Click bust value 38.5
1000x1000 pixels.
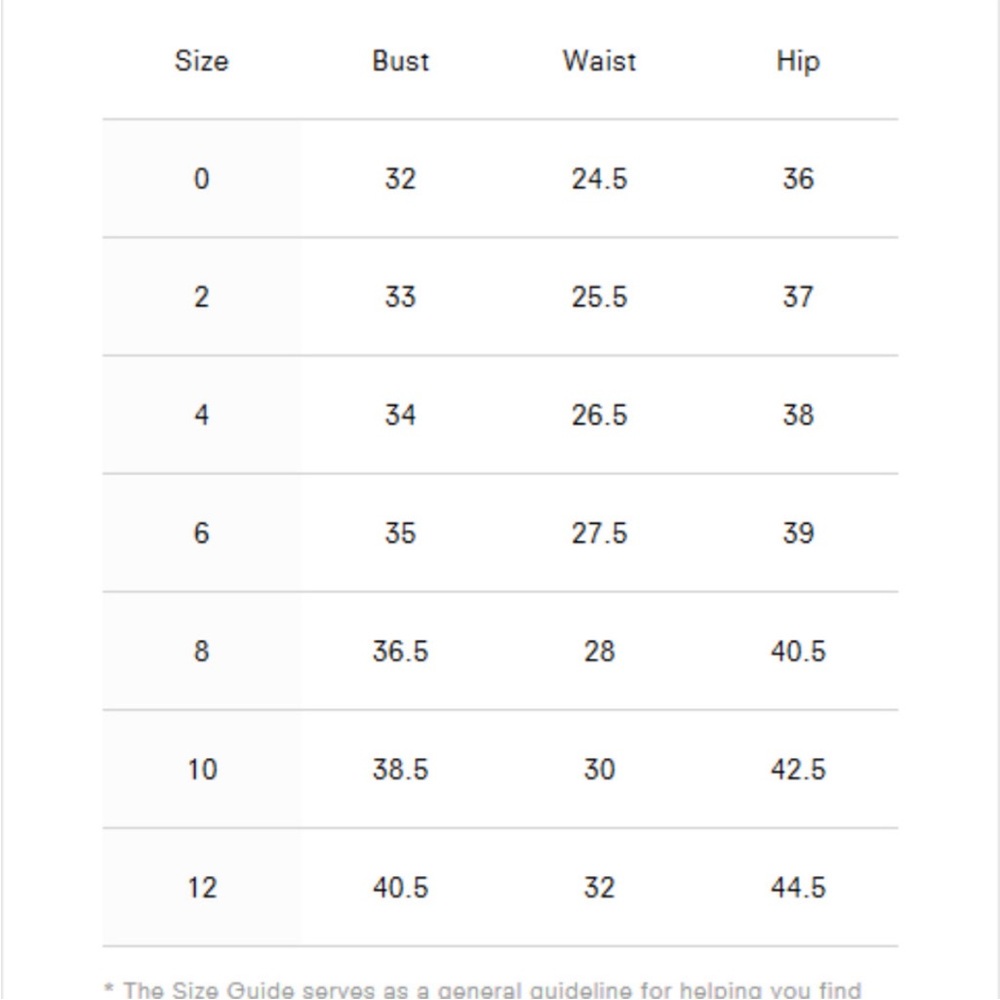(401, 769)
